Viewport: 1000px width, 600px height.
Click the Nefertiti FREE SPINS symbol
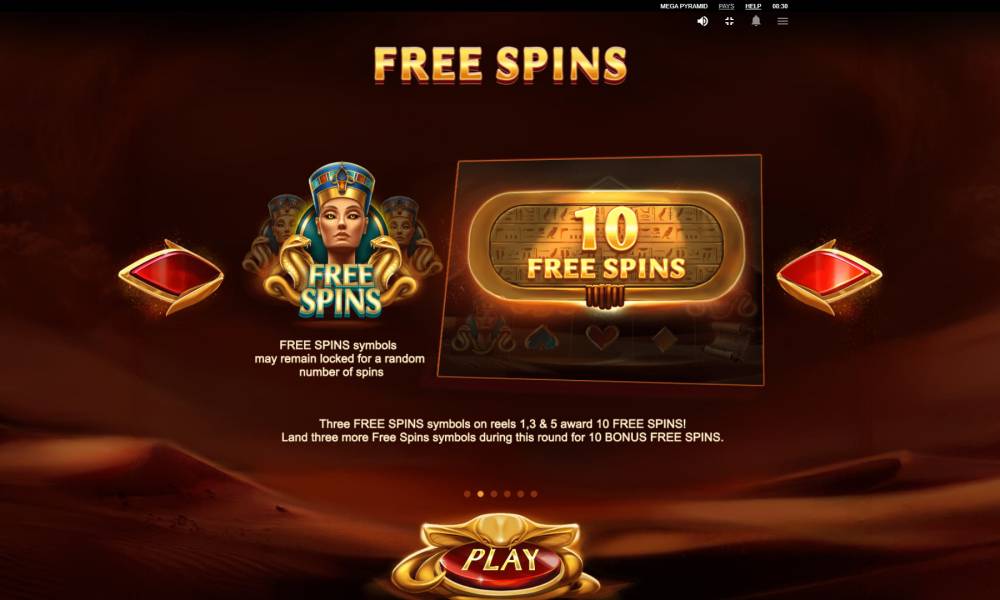pyautogui.click(x=342, y=240)
